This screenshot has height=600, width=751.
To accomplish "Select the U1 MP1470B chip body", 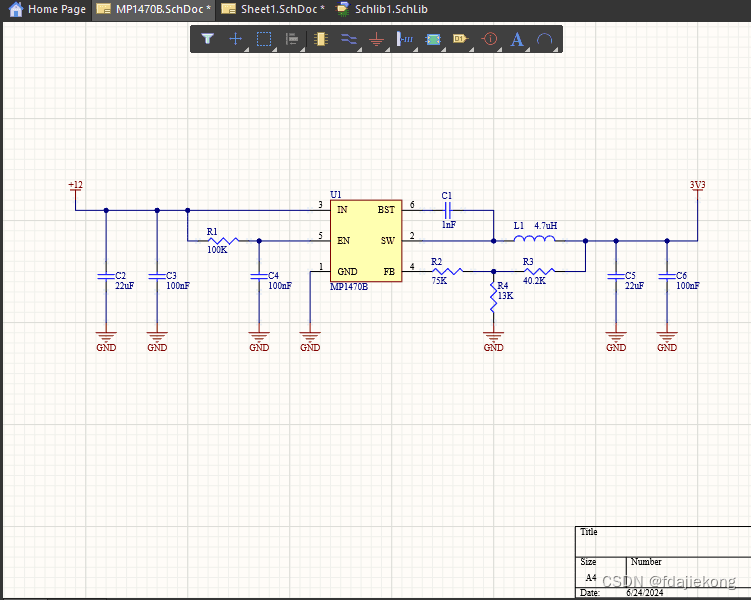I will pos(366,241).
